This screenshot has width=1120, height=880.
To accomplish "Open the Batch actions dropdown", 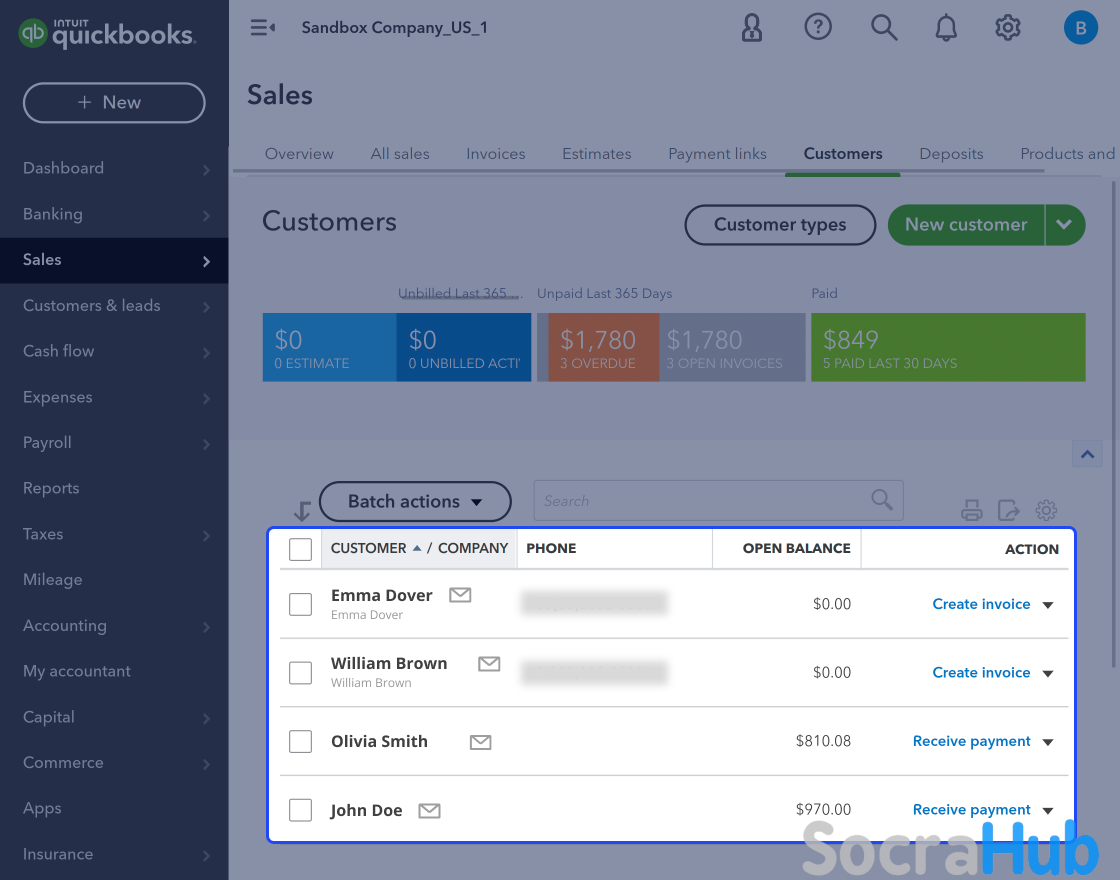I will pos(415,502).
